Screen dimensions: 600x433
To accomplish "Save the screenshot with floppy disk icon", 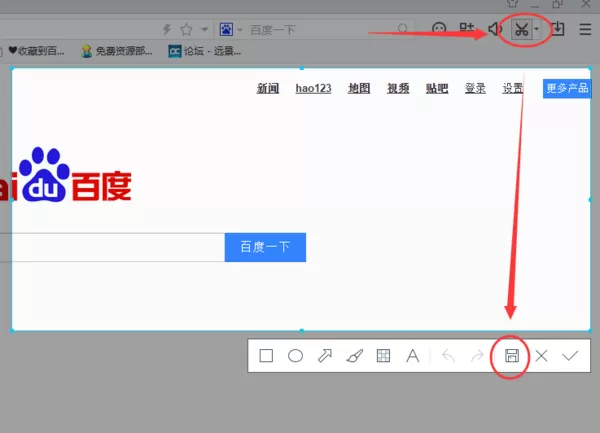I will 512,356.
